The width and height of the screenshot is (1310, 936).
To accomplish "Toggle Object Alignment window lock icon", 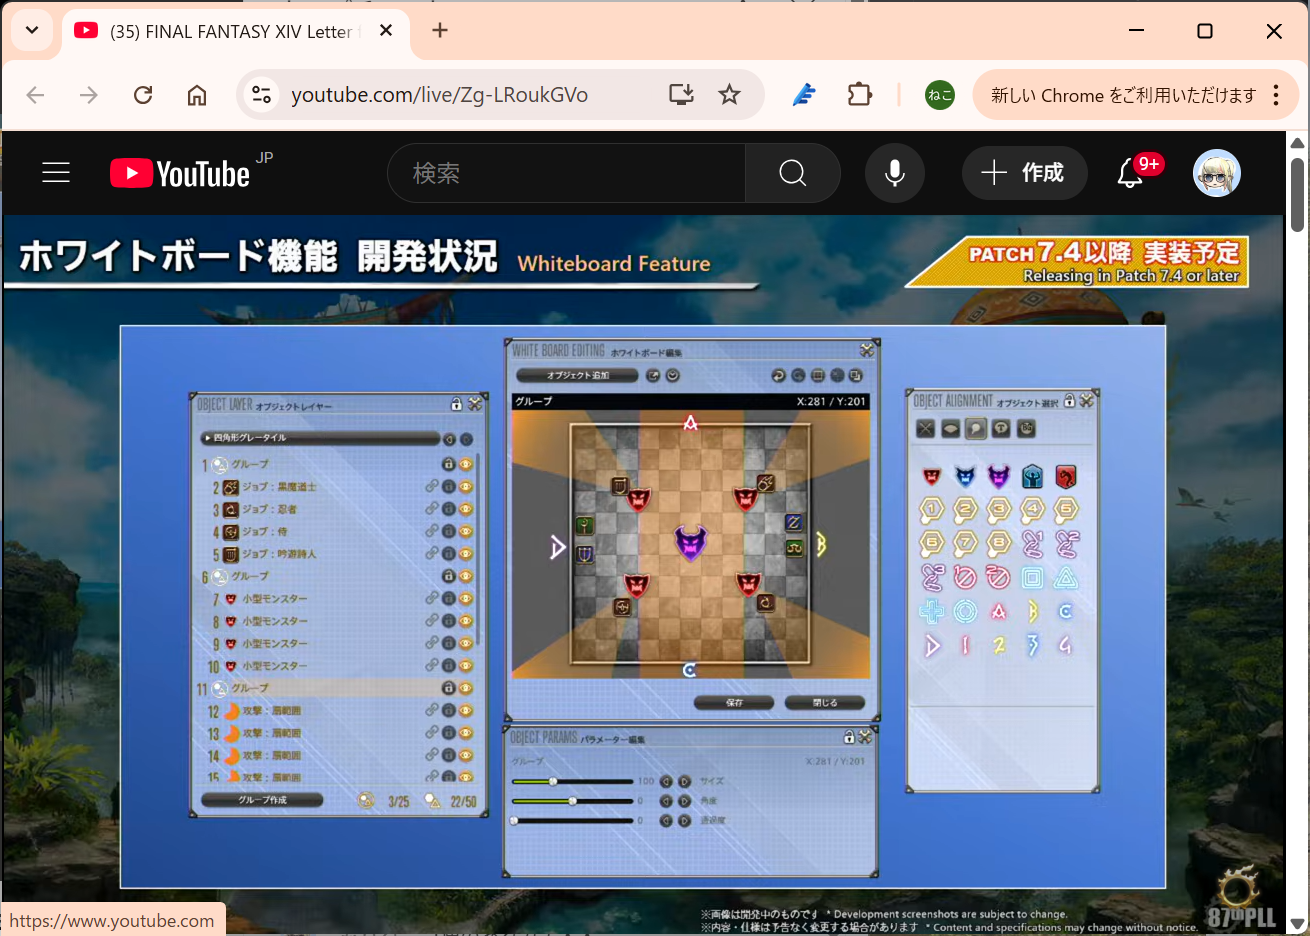I will (1070, 401).
